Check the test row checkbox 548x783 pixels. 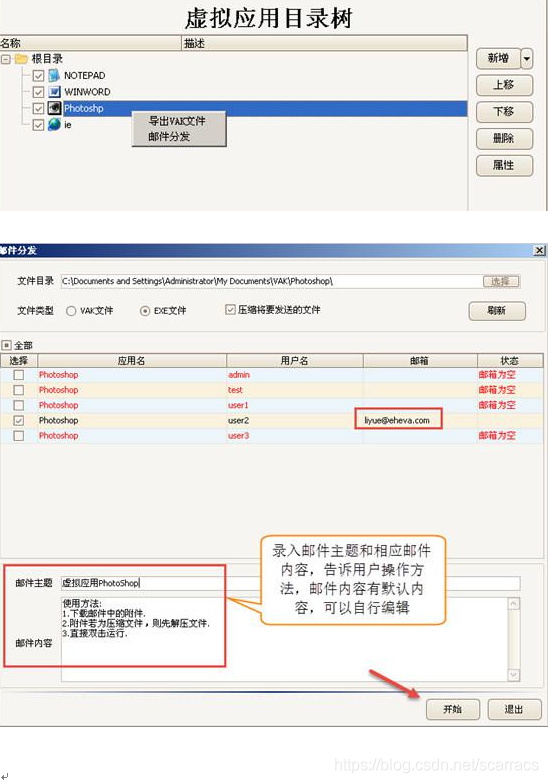click(18, 390)
